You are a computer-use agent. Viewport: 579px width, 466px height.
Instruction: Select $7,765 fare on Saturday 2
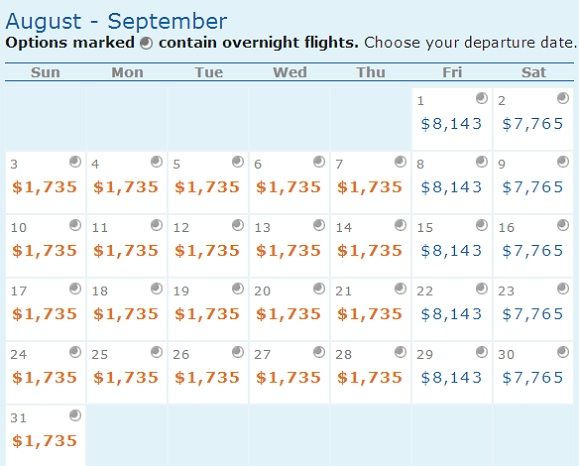click(532, 124)
